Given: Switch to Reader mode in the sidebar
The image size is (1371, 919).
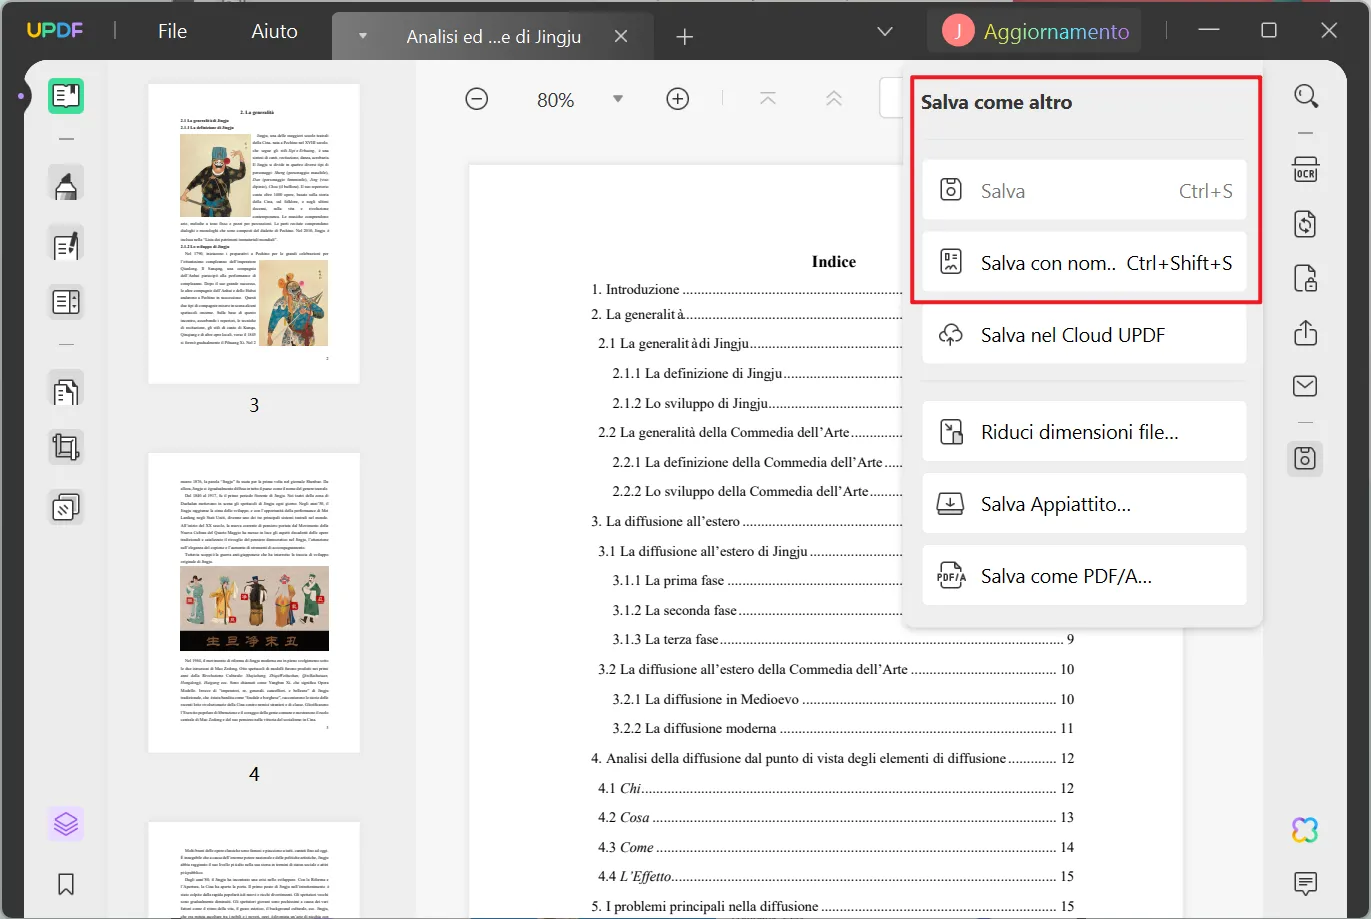Looking at the screenshot, I should click(x=65, y=96).
